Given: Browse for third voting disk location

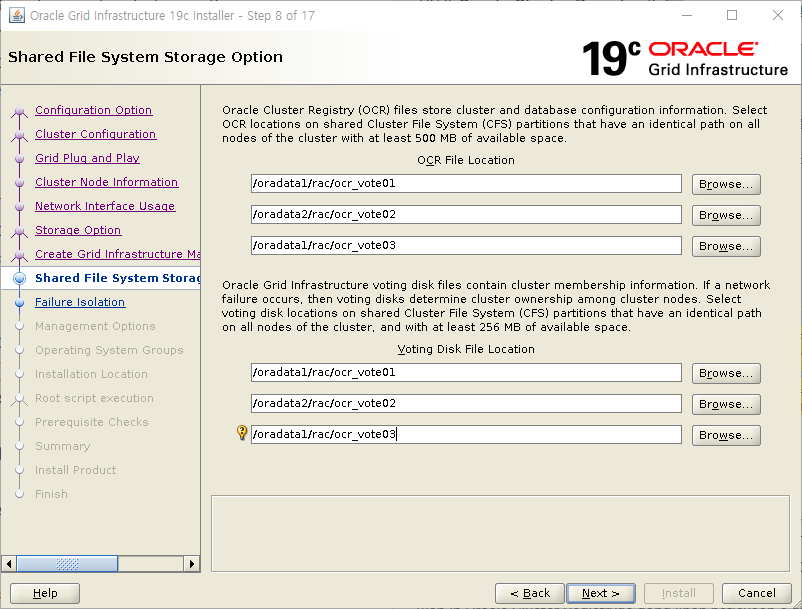Looking at the screenshot, I should (x=726, y=435).
